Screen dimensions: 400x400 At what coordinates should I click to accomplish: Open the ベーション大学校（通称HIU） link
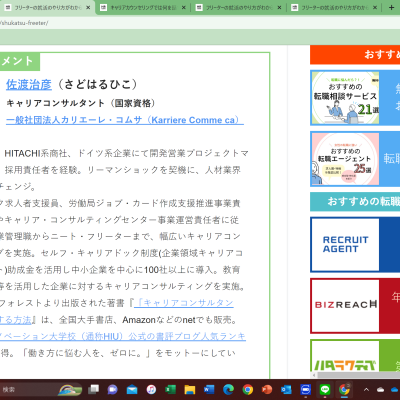pos(123,336)
